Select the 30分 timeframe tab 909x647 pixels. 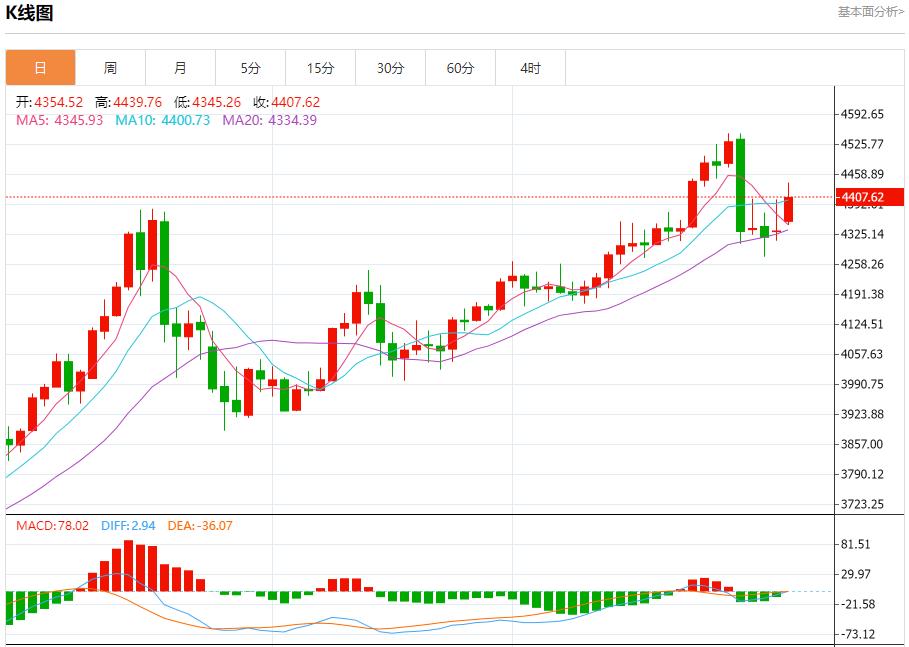tap(390, 68)
